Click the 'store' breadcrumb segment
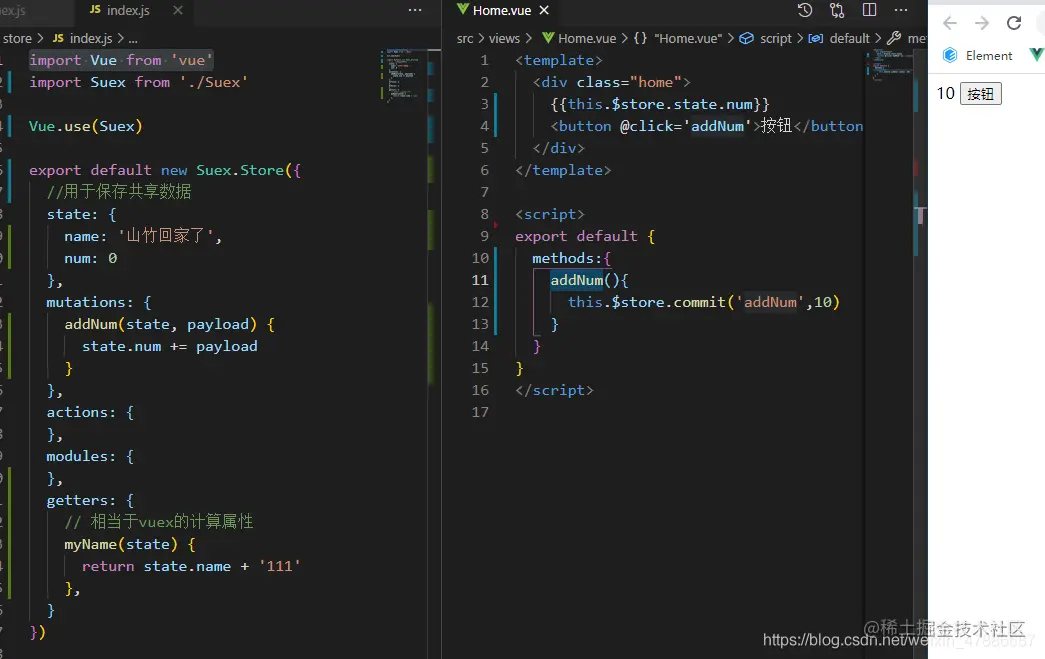 pos(17,39)
